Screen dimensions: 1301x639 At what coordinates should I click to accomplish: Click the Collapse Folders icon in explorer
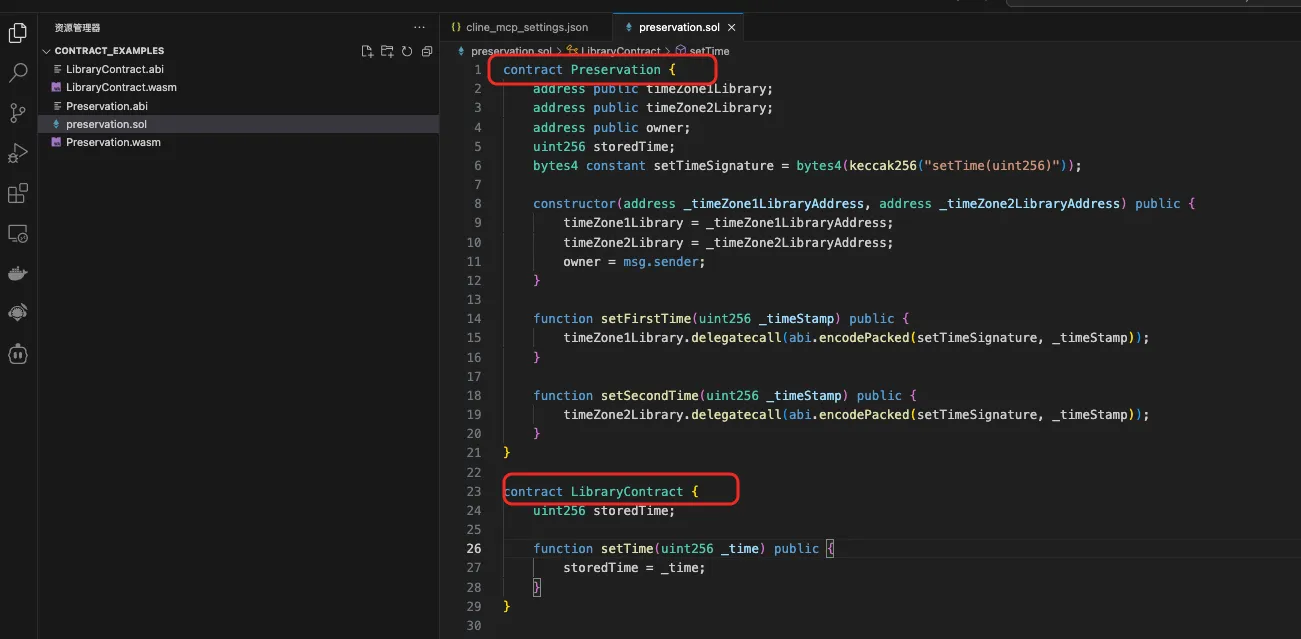427,51
